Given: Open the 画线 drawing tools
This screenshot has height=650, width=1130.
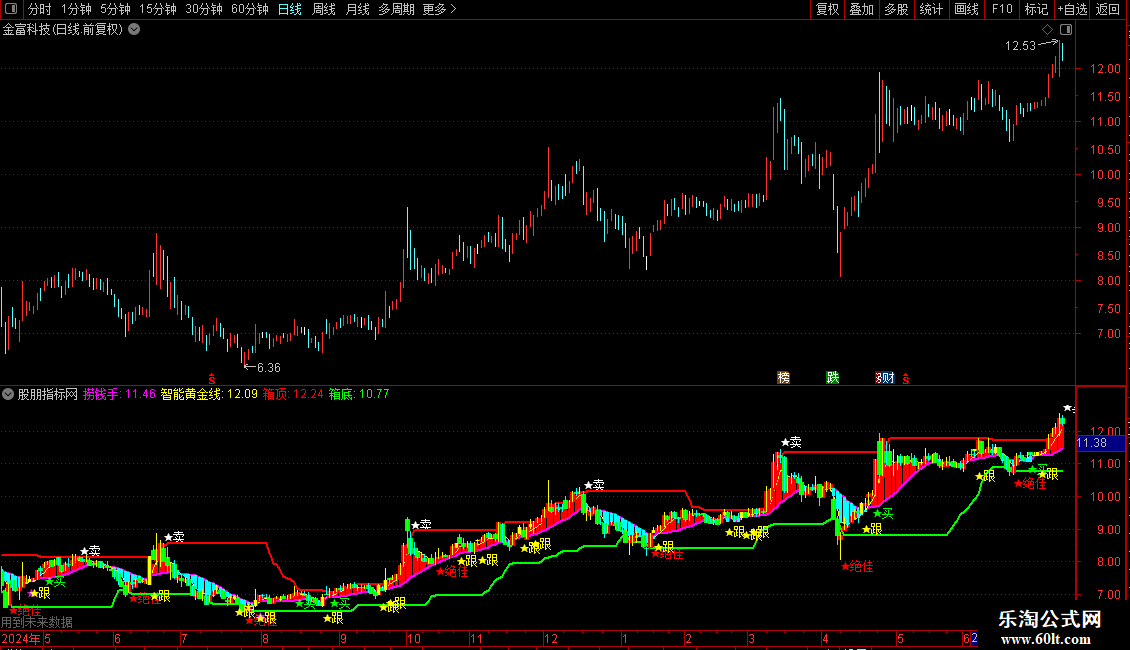Looking at the screenshot, I should [x=966, y=9].
